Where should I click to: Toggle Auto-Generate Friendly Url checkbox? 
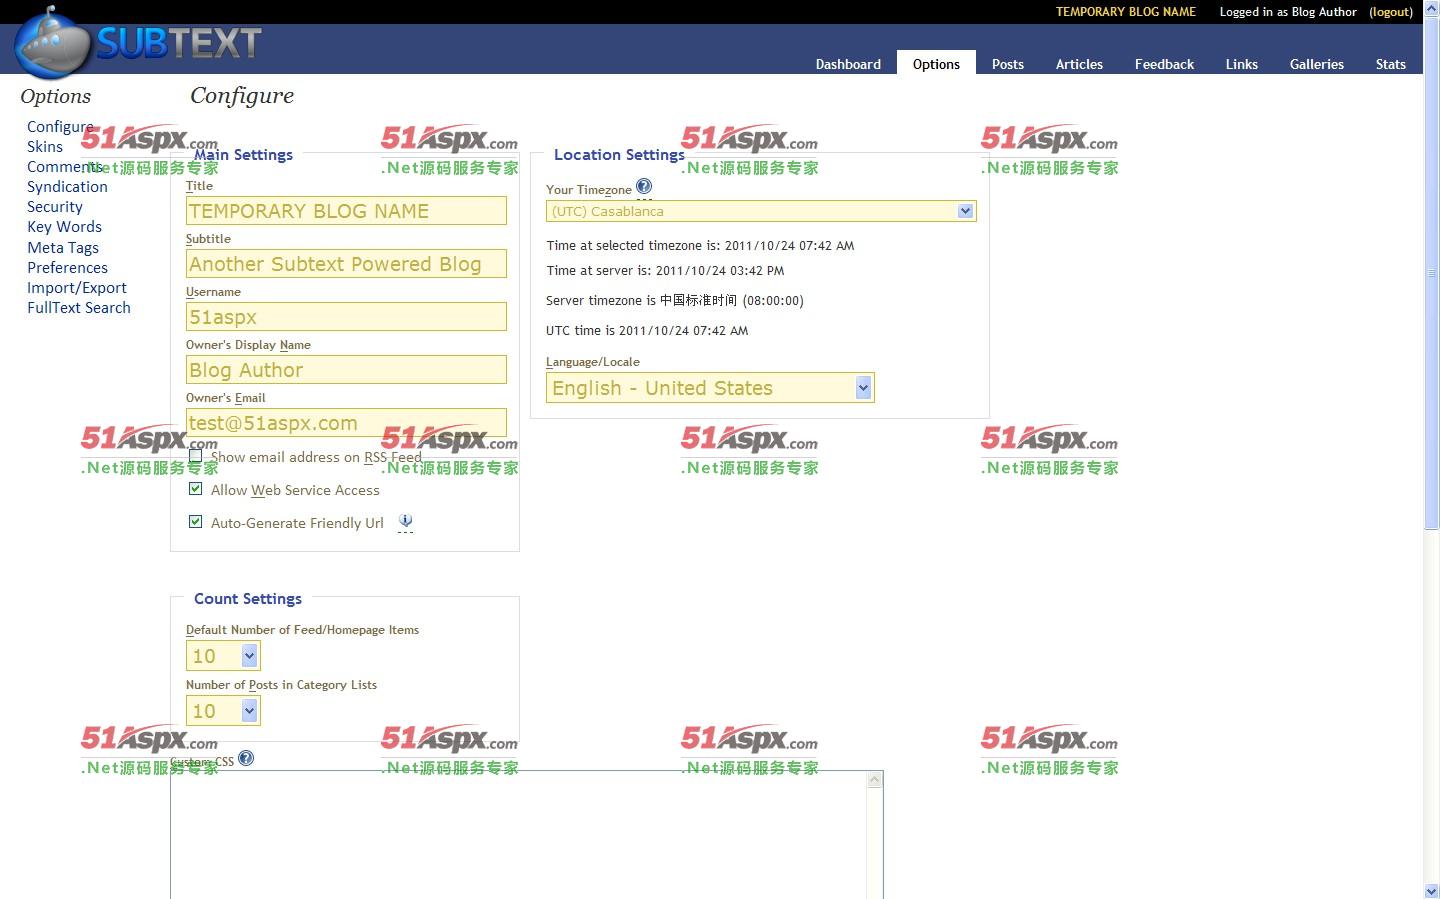pos(196,522)
